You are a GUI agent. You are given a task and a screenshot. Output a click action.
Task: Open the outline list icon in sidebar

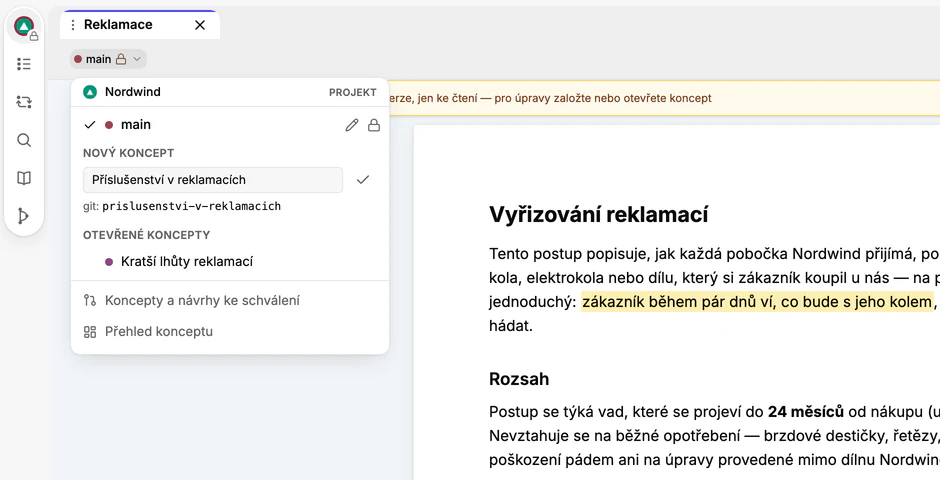24,64
